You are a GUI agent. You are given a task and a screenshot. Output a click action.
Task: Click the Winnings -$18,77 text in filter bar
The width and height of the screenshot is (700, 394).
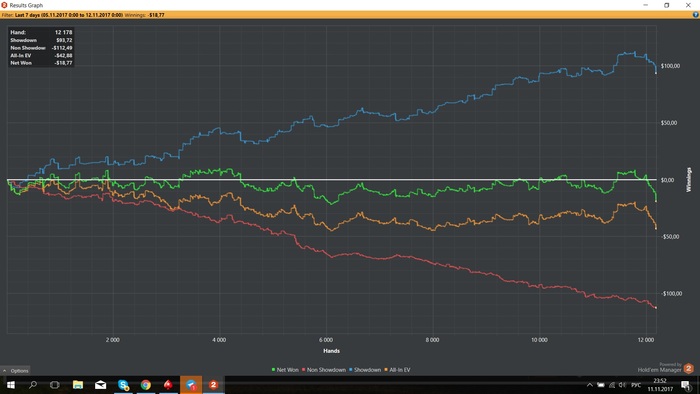point(144,15)
